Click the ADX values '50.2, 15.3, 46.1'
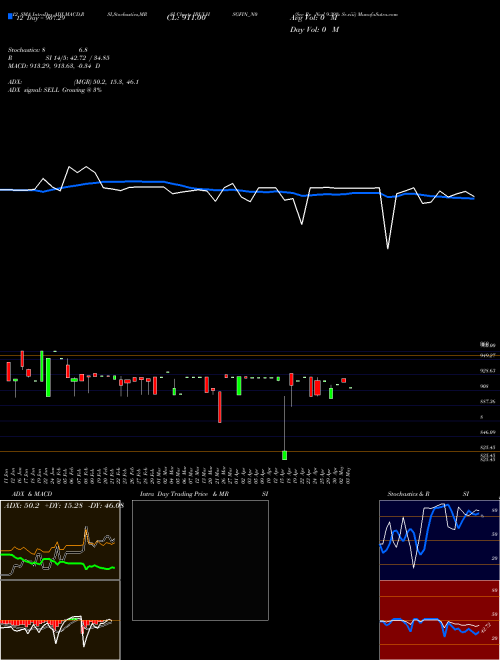 pyautogui.click(x=116, y=82)
